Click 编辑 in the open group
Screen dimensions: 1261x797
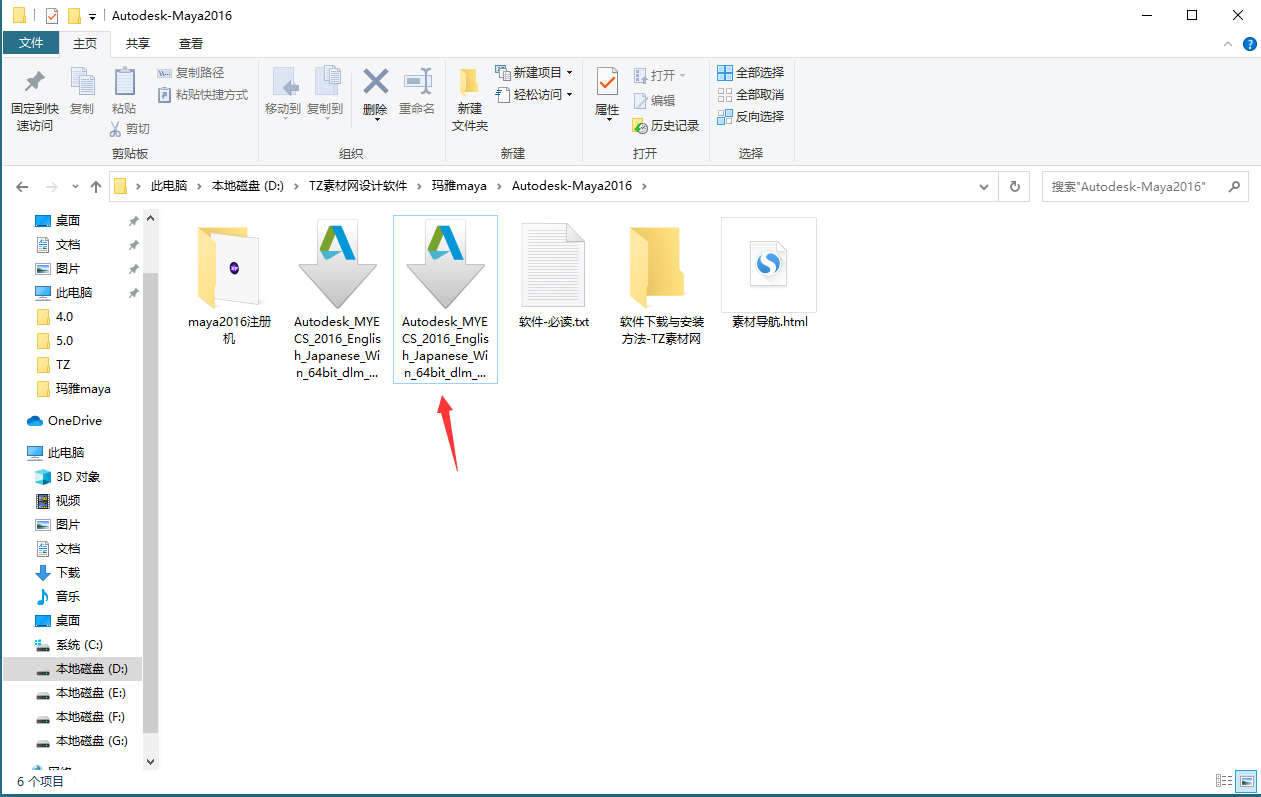coord(654,100)
